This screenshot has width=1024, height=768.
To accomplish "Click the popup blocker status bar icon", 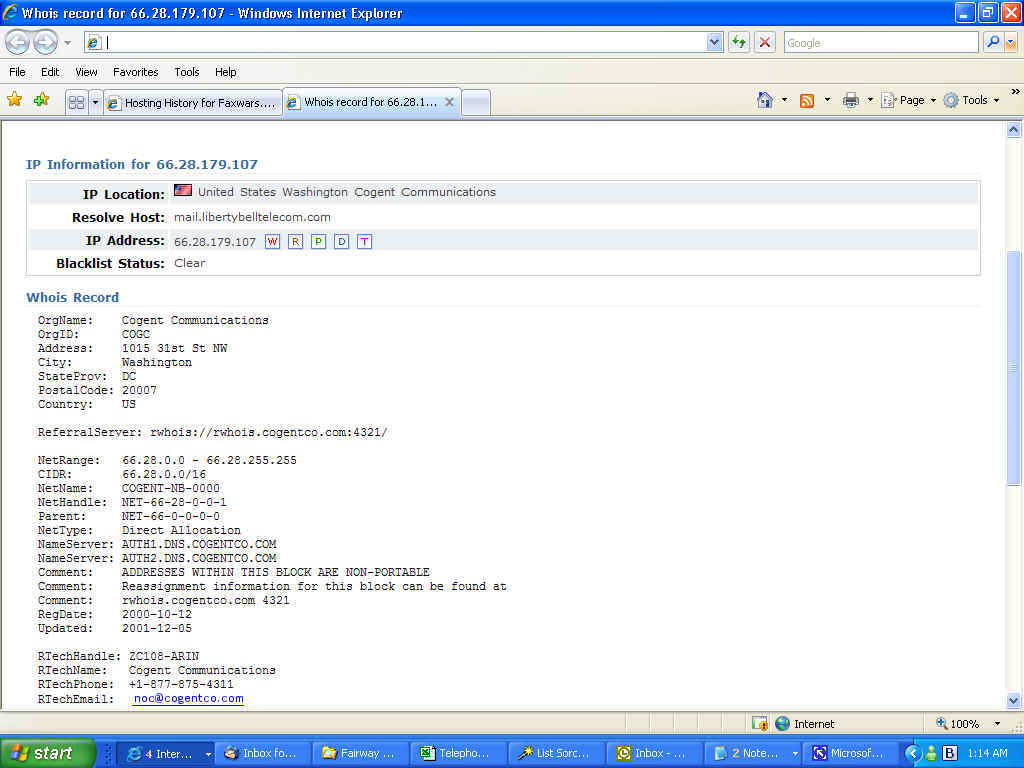I will [x=760, y=724].
